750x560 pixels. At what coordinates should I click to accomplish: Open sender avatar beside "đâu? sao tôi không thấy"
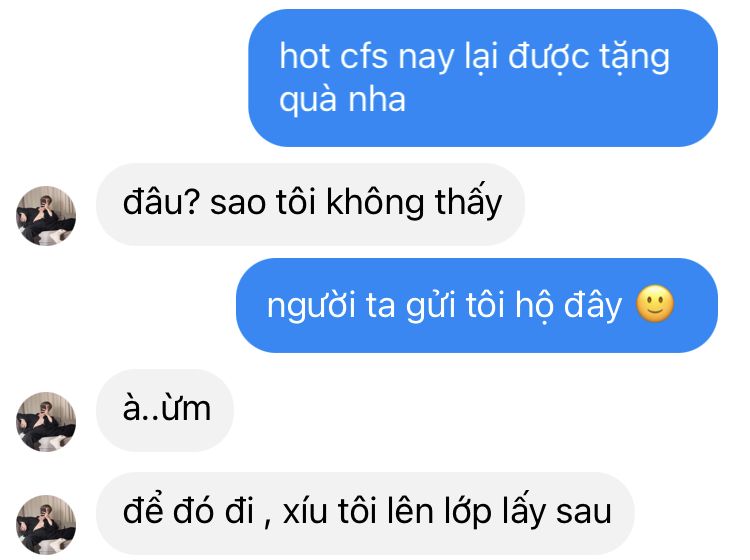click(46, 216)
